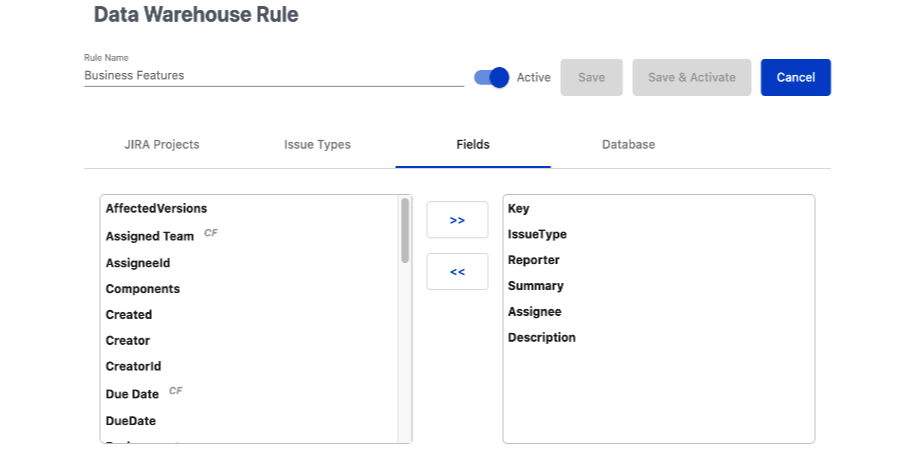The image size is (920, 450).
Task: Toggle the Active switch off
Action: 491,78
